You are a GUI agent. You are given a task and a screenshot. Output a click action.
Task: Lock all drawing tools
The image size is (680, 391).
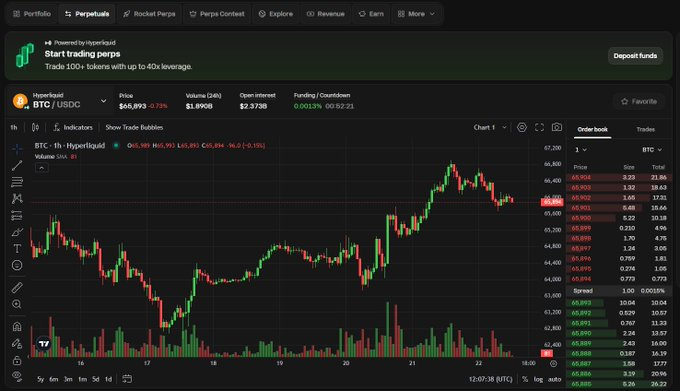[17, 360]
